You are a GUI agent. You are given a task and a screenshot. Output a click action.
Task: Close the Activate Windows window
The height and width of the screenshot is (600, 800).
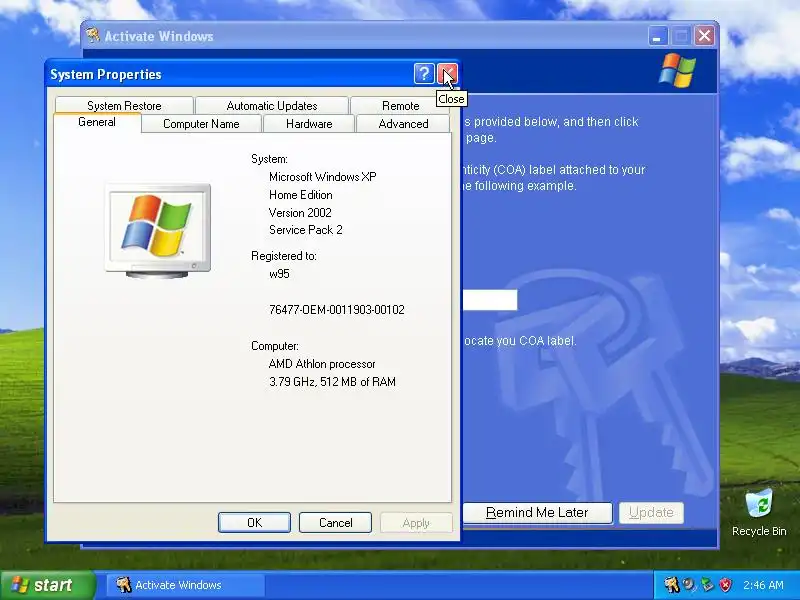[x=705, y=36]
